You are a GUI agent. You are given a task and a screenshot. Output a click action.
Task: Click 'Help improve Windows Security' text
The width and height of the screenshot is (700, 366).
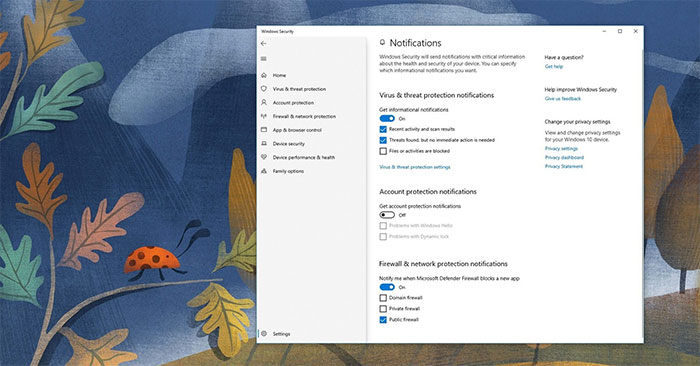pos(580,90)
